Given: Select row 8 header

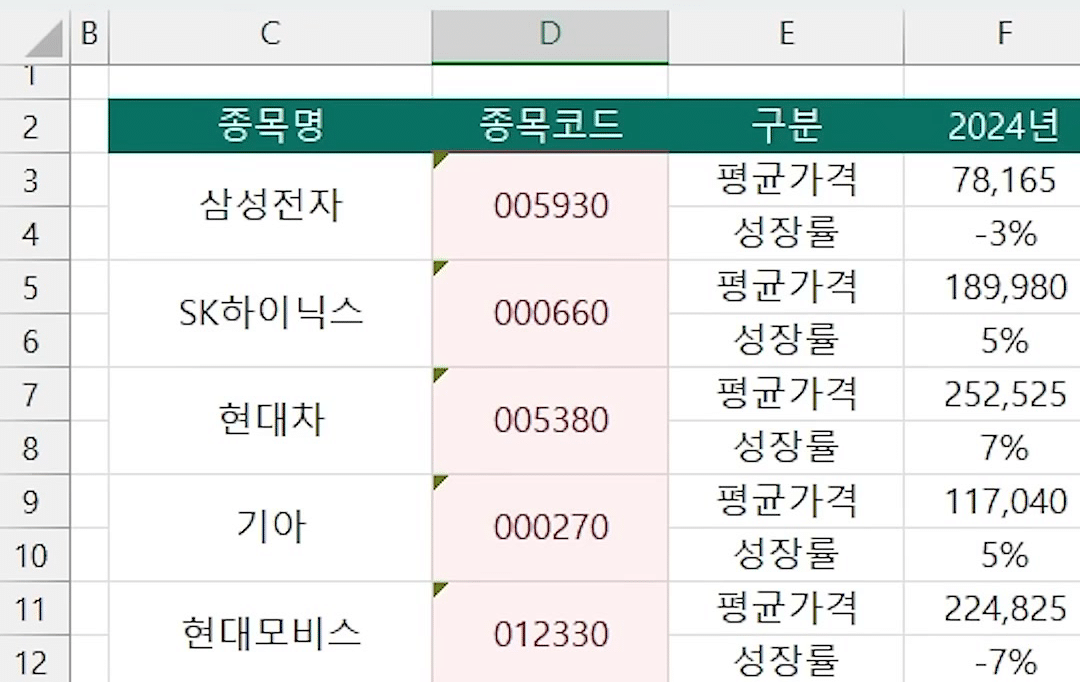Looking at the screenshot, I should point(34,448).
